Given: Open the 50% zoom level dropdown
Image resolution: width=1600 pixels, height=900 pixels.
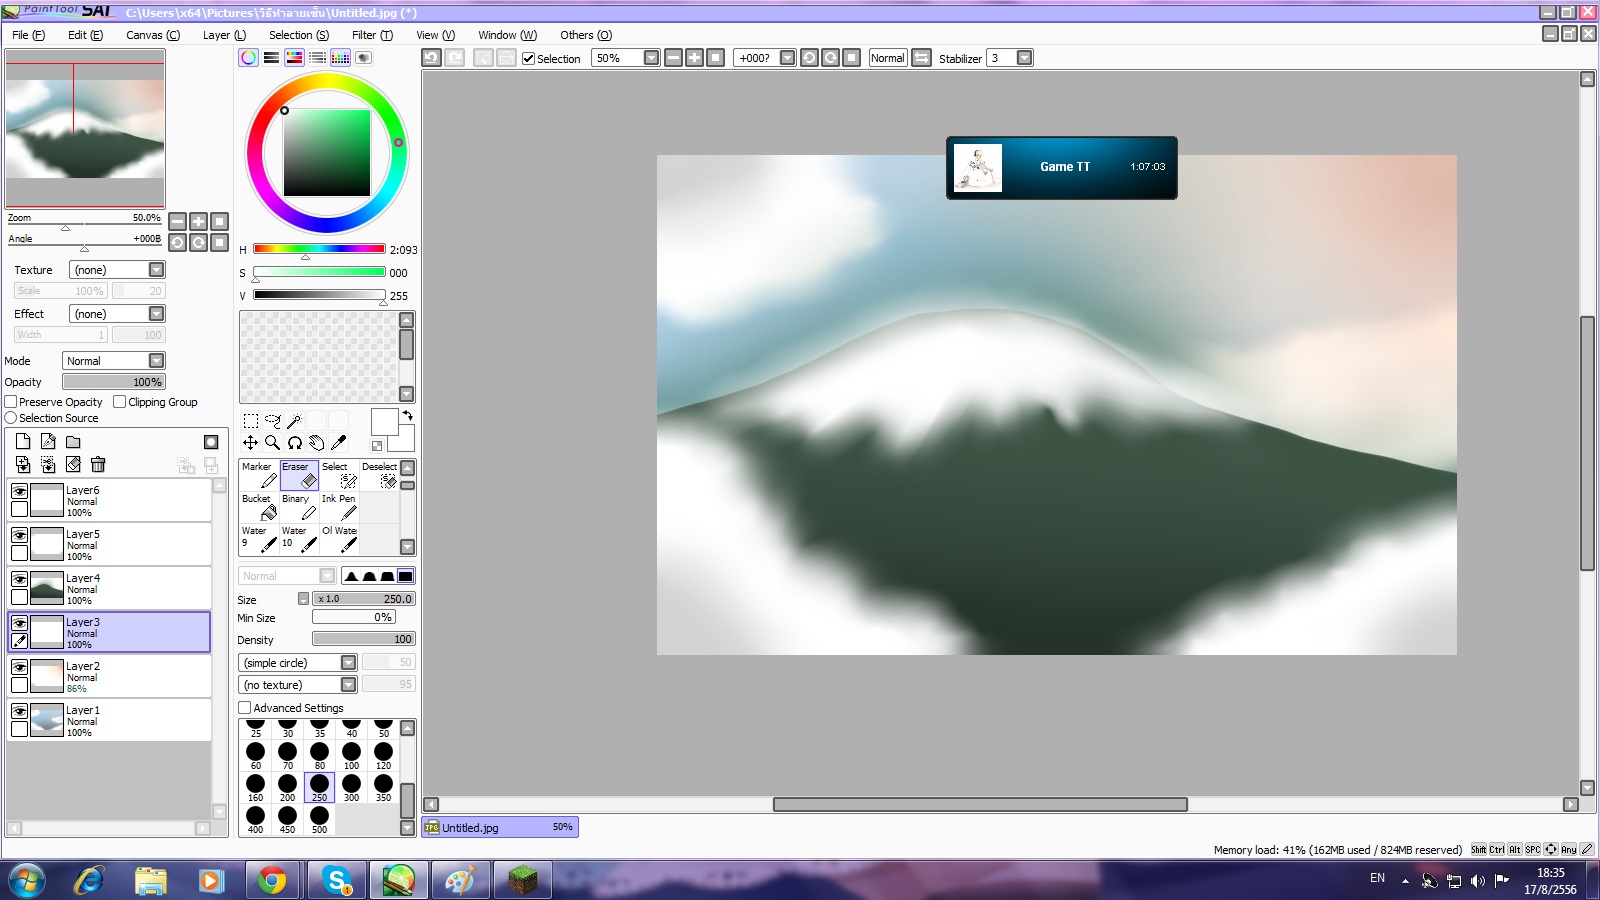Looking at the screenshot, I should pyautogui.click(x=626, y=58).
